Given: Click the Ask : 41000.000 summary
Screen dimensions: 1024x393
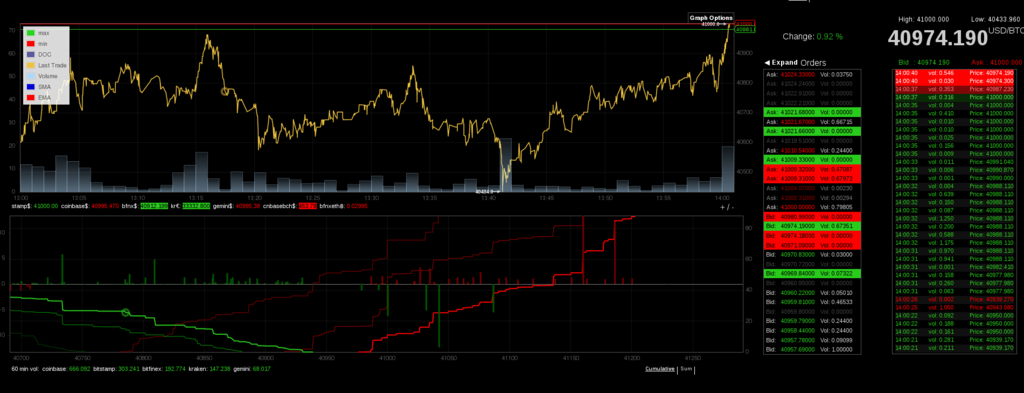Looking at the screenshot, I should click(998, 63).
